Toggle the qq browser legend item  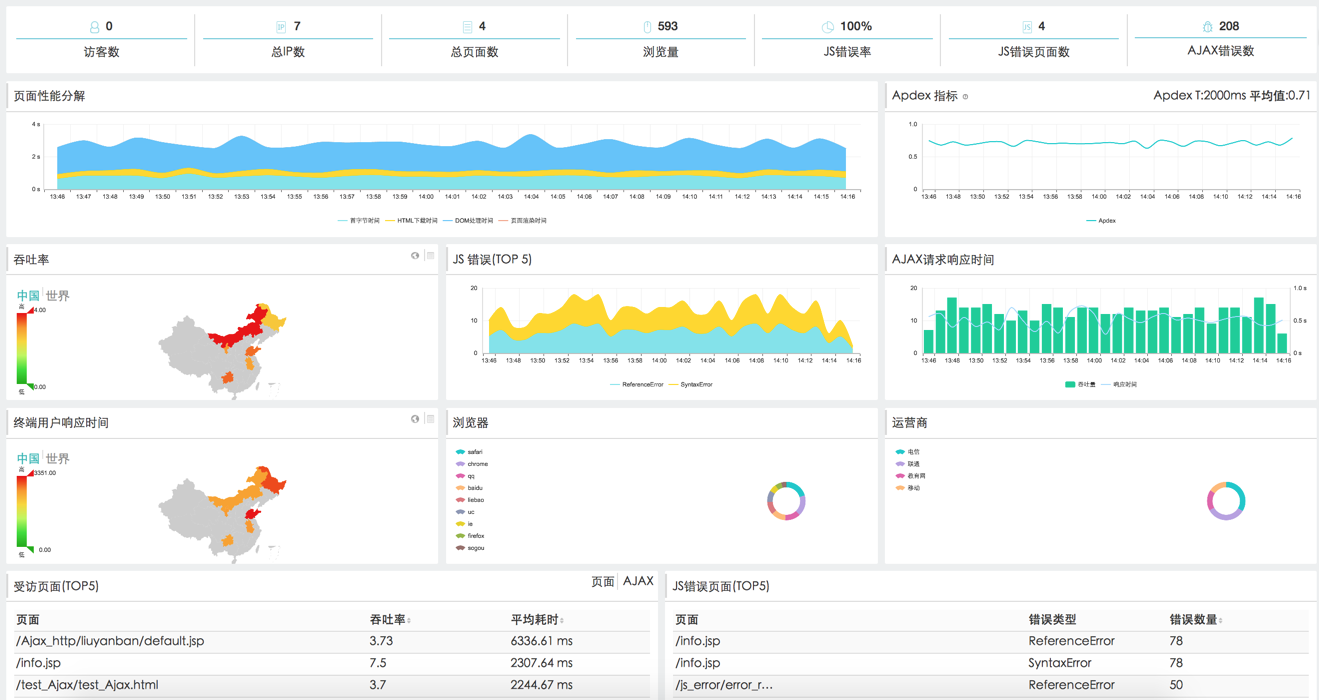[466, 476]
